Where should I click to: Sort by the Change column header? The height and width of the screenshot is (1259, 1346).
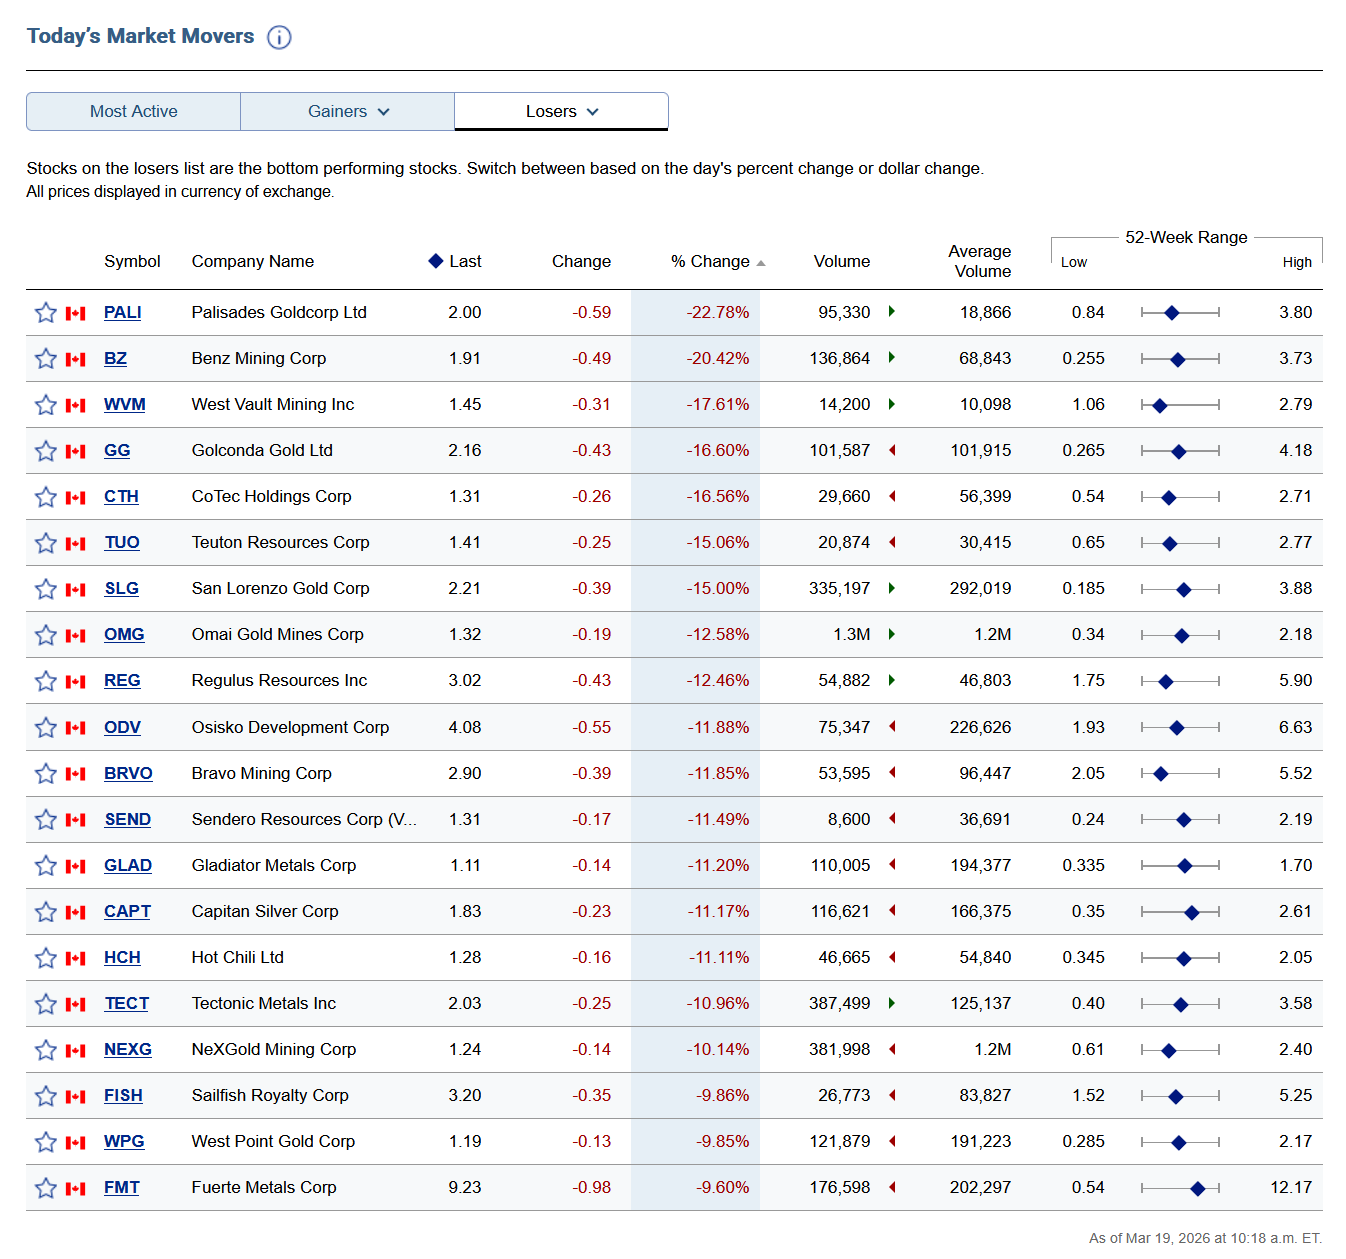[581, 261]
